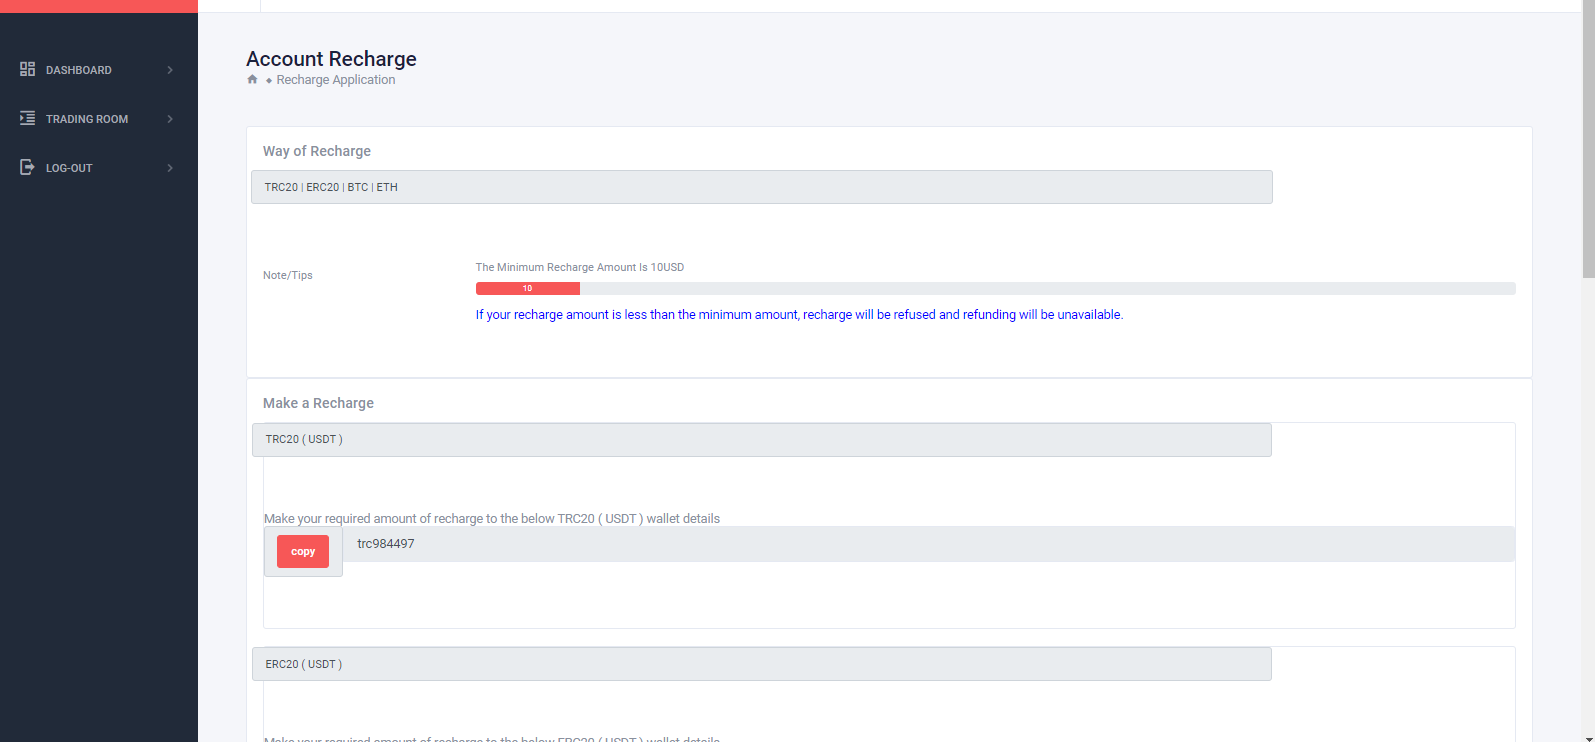Select the ERC20 (USDT) recharge field

pos(761,664)
